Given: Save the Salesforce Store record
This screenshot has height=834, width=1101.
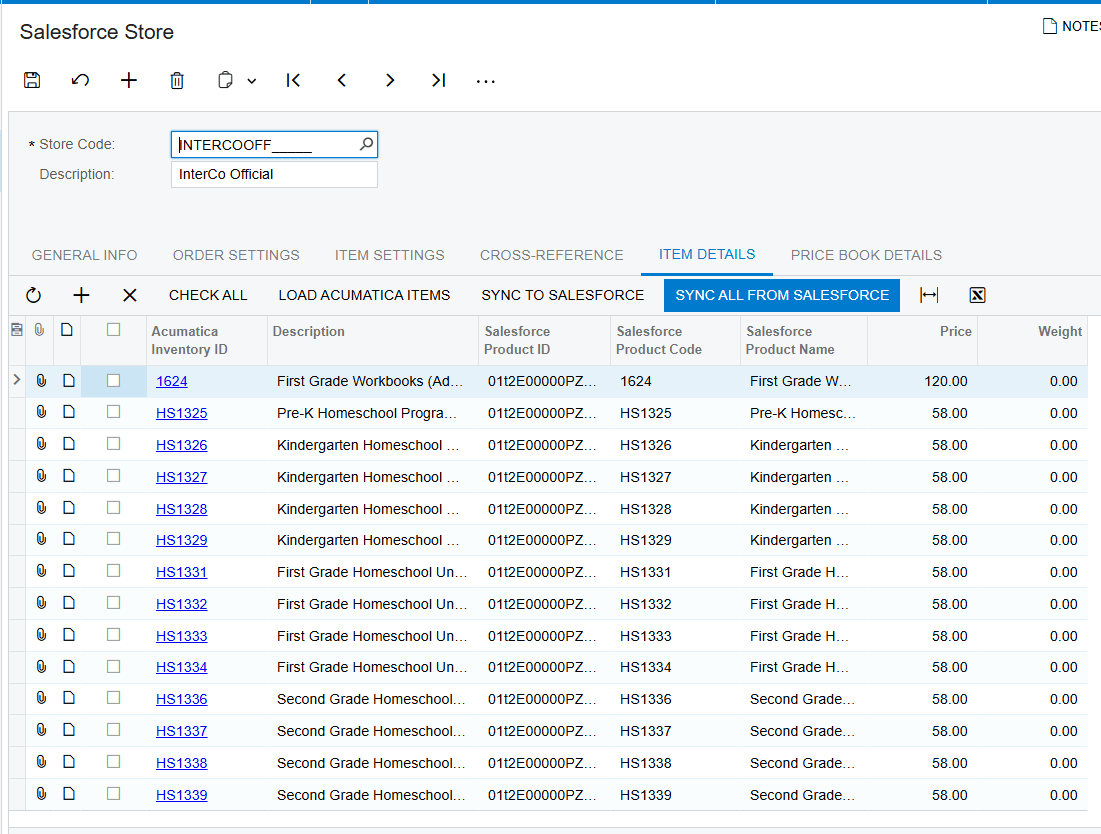Looking at the screenshot, I should click(32, 80).
